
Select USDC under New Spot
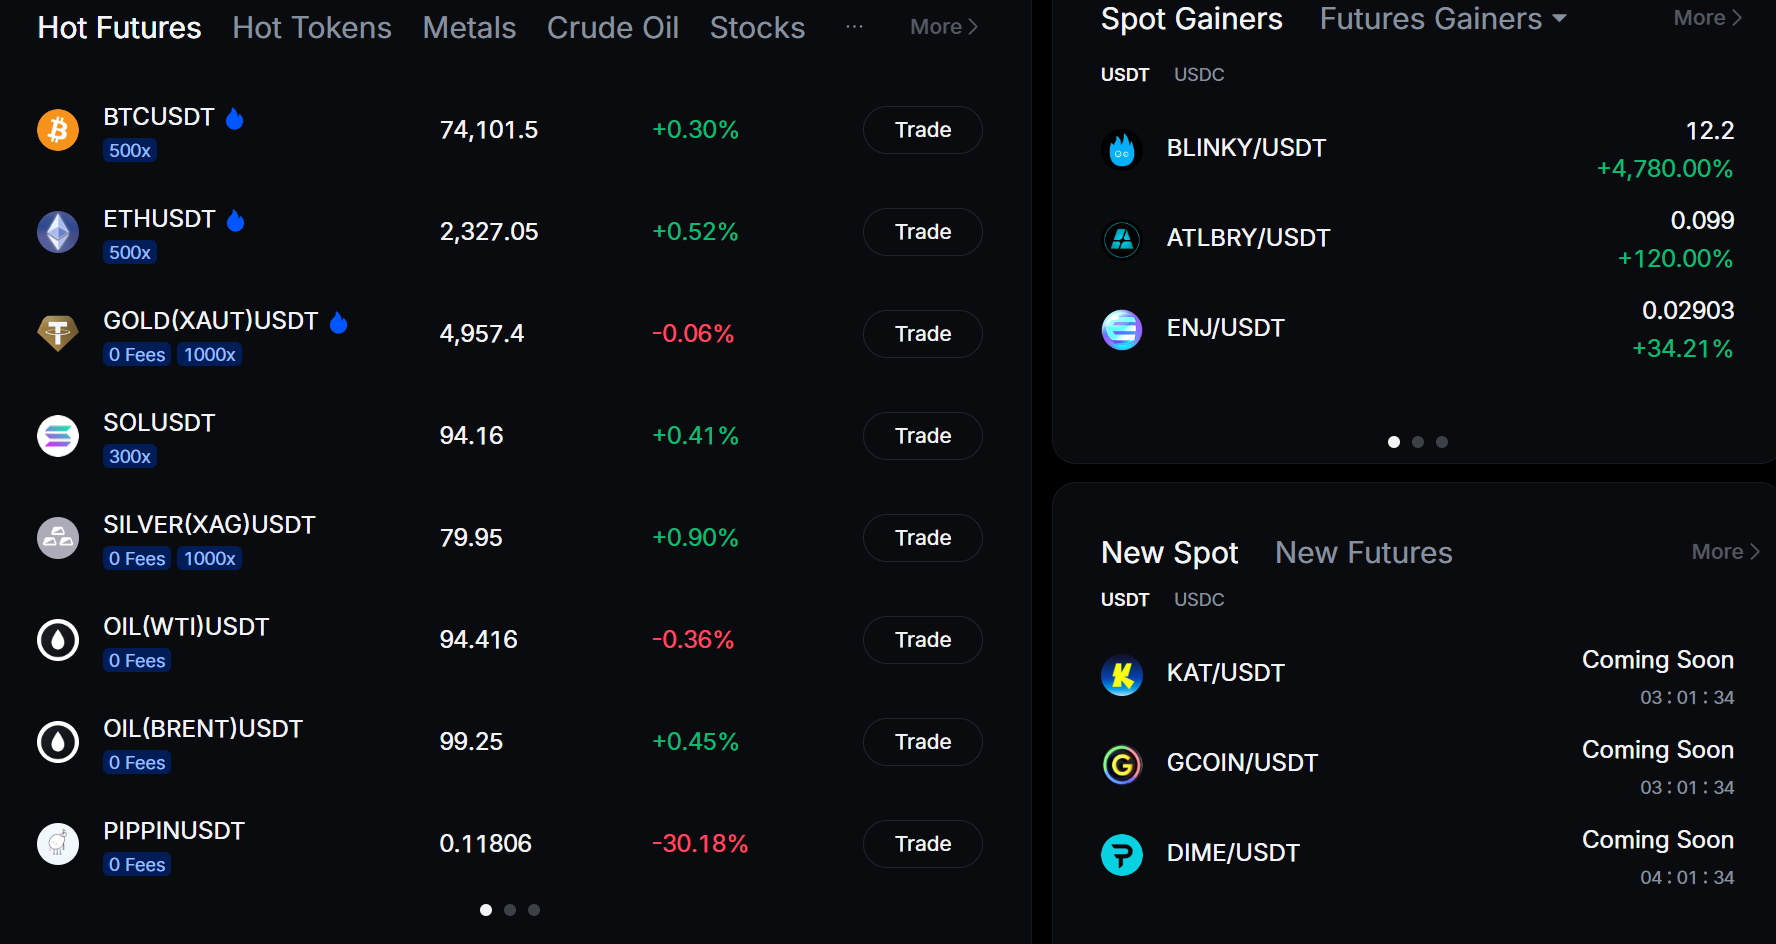tap(1199, 600)
